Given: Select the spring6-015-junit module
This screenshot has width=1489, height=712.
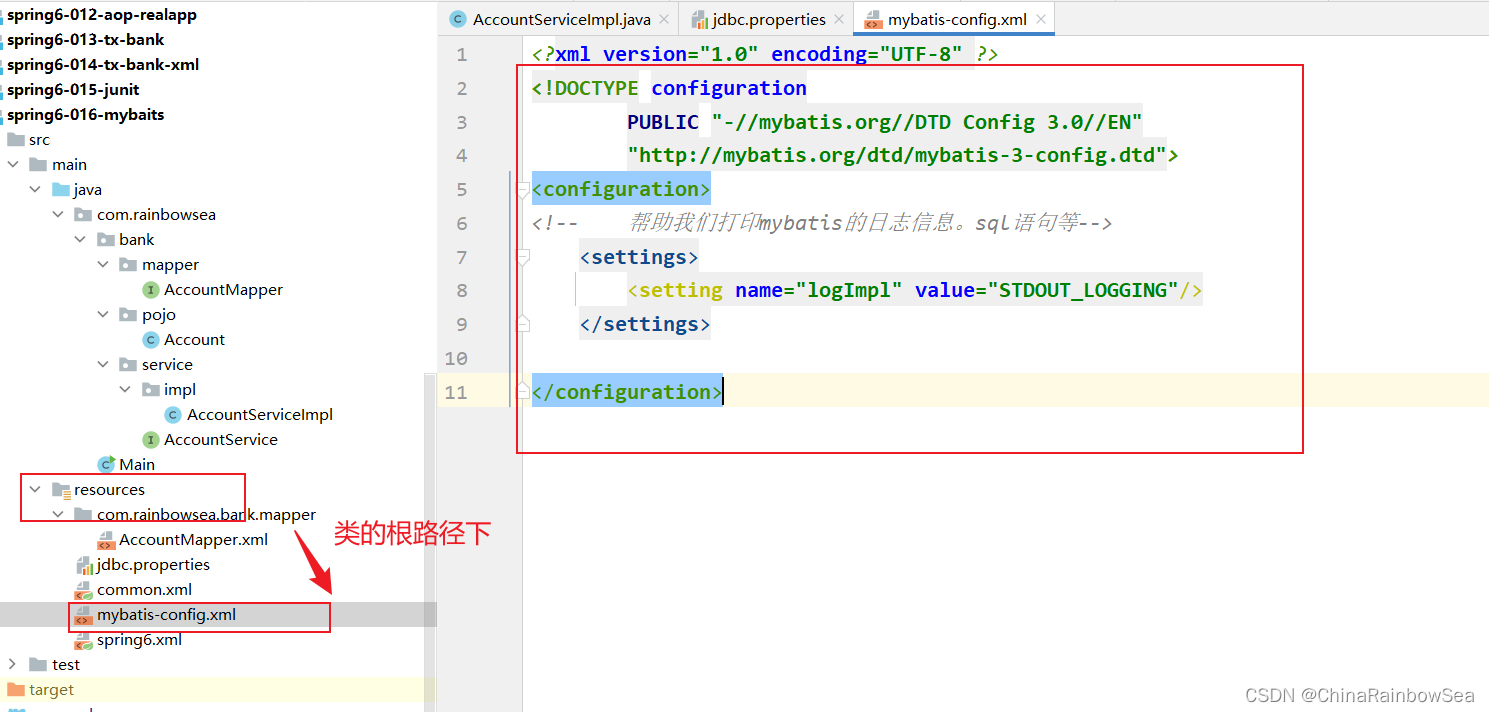Looking at the screenshot, I should tap(73, 90).
